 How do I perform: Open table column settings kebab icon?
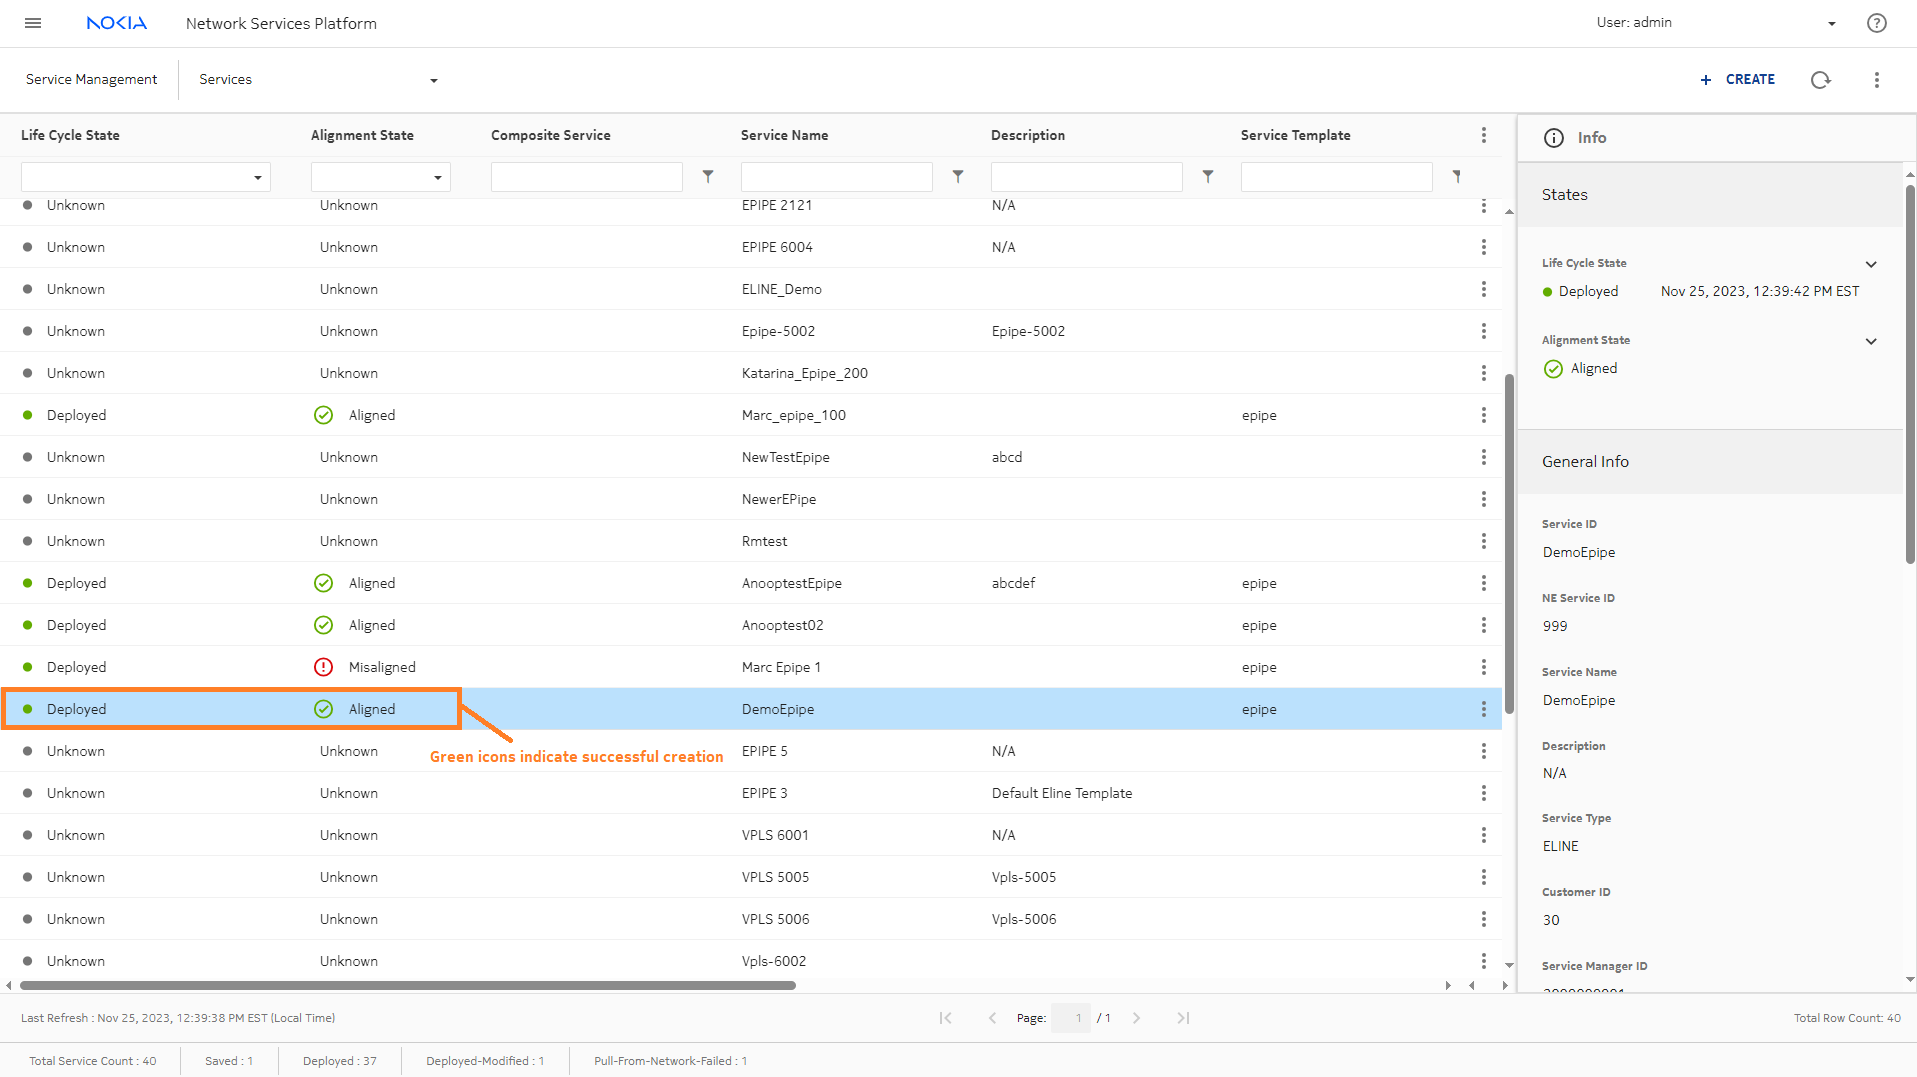[1483, 135]
